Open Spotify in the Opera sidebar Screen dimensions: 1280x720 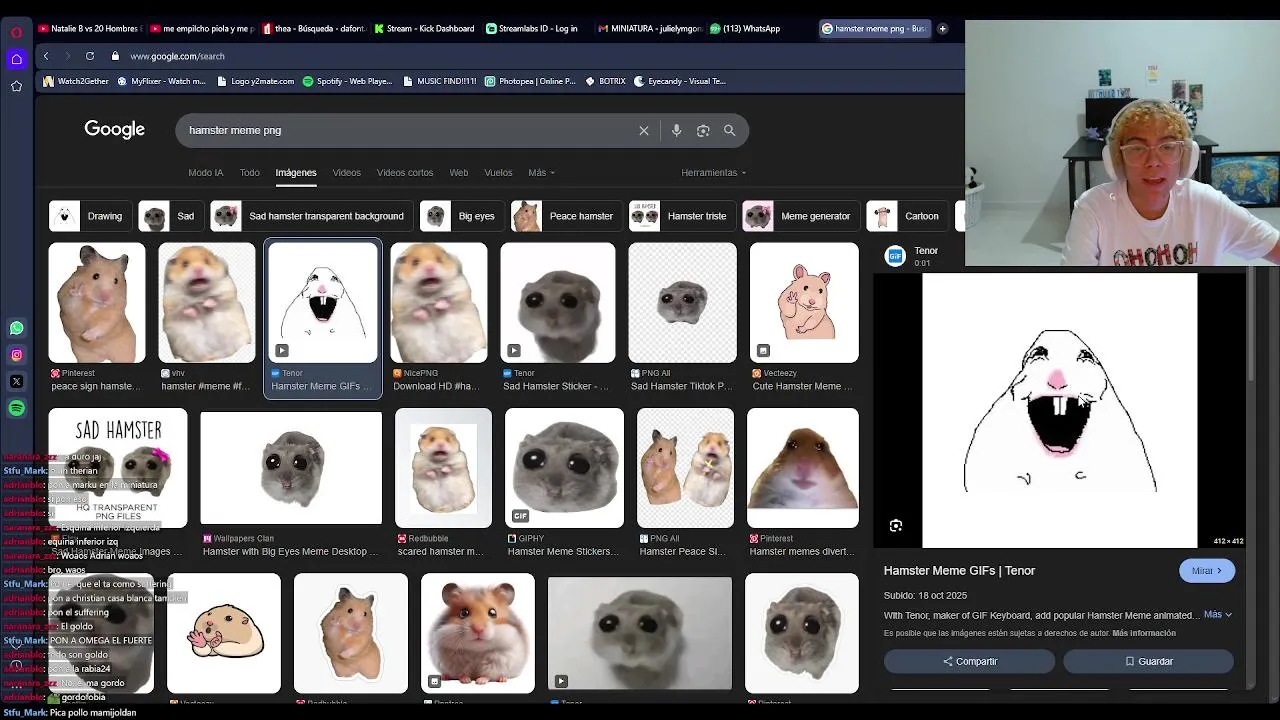click(x=16, y=408)
